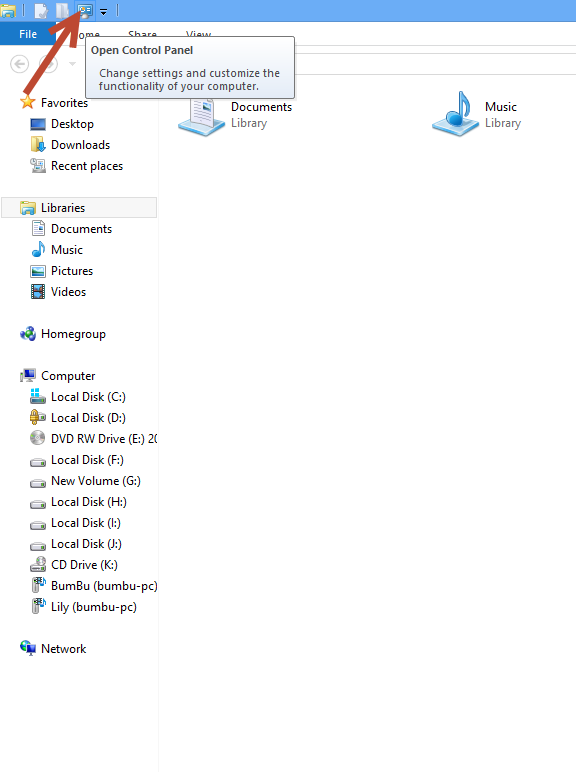The height and width of the screenshot is (772, 576).
Task: Open the recent locations dropdown arrow
Action: coord(72,64)
